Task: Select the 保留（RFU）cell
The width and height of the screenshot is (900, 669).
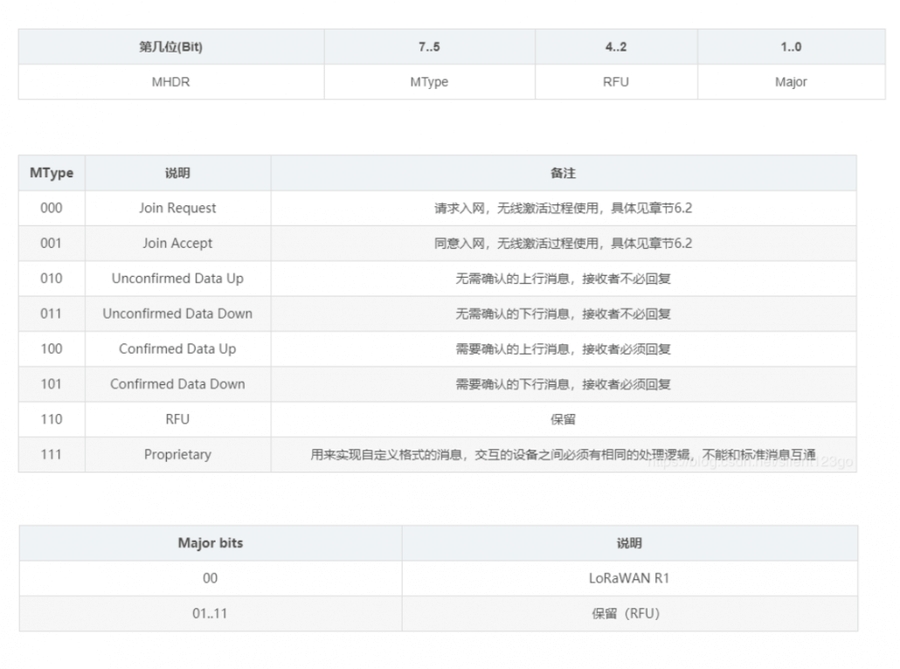Action: tap(629, 613)
